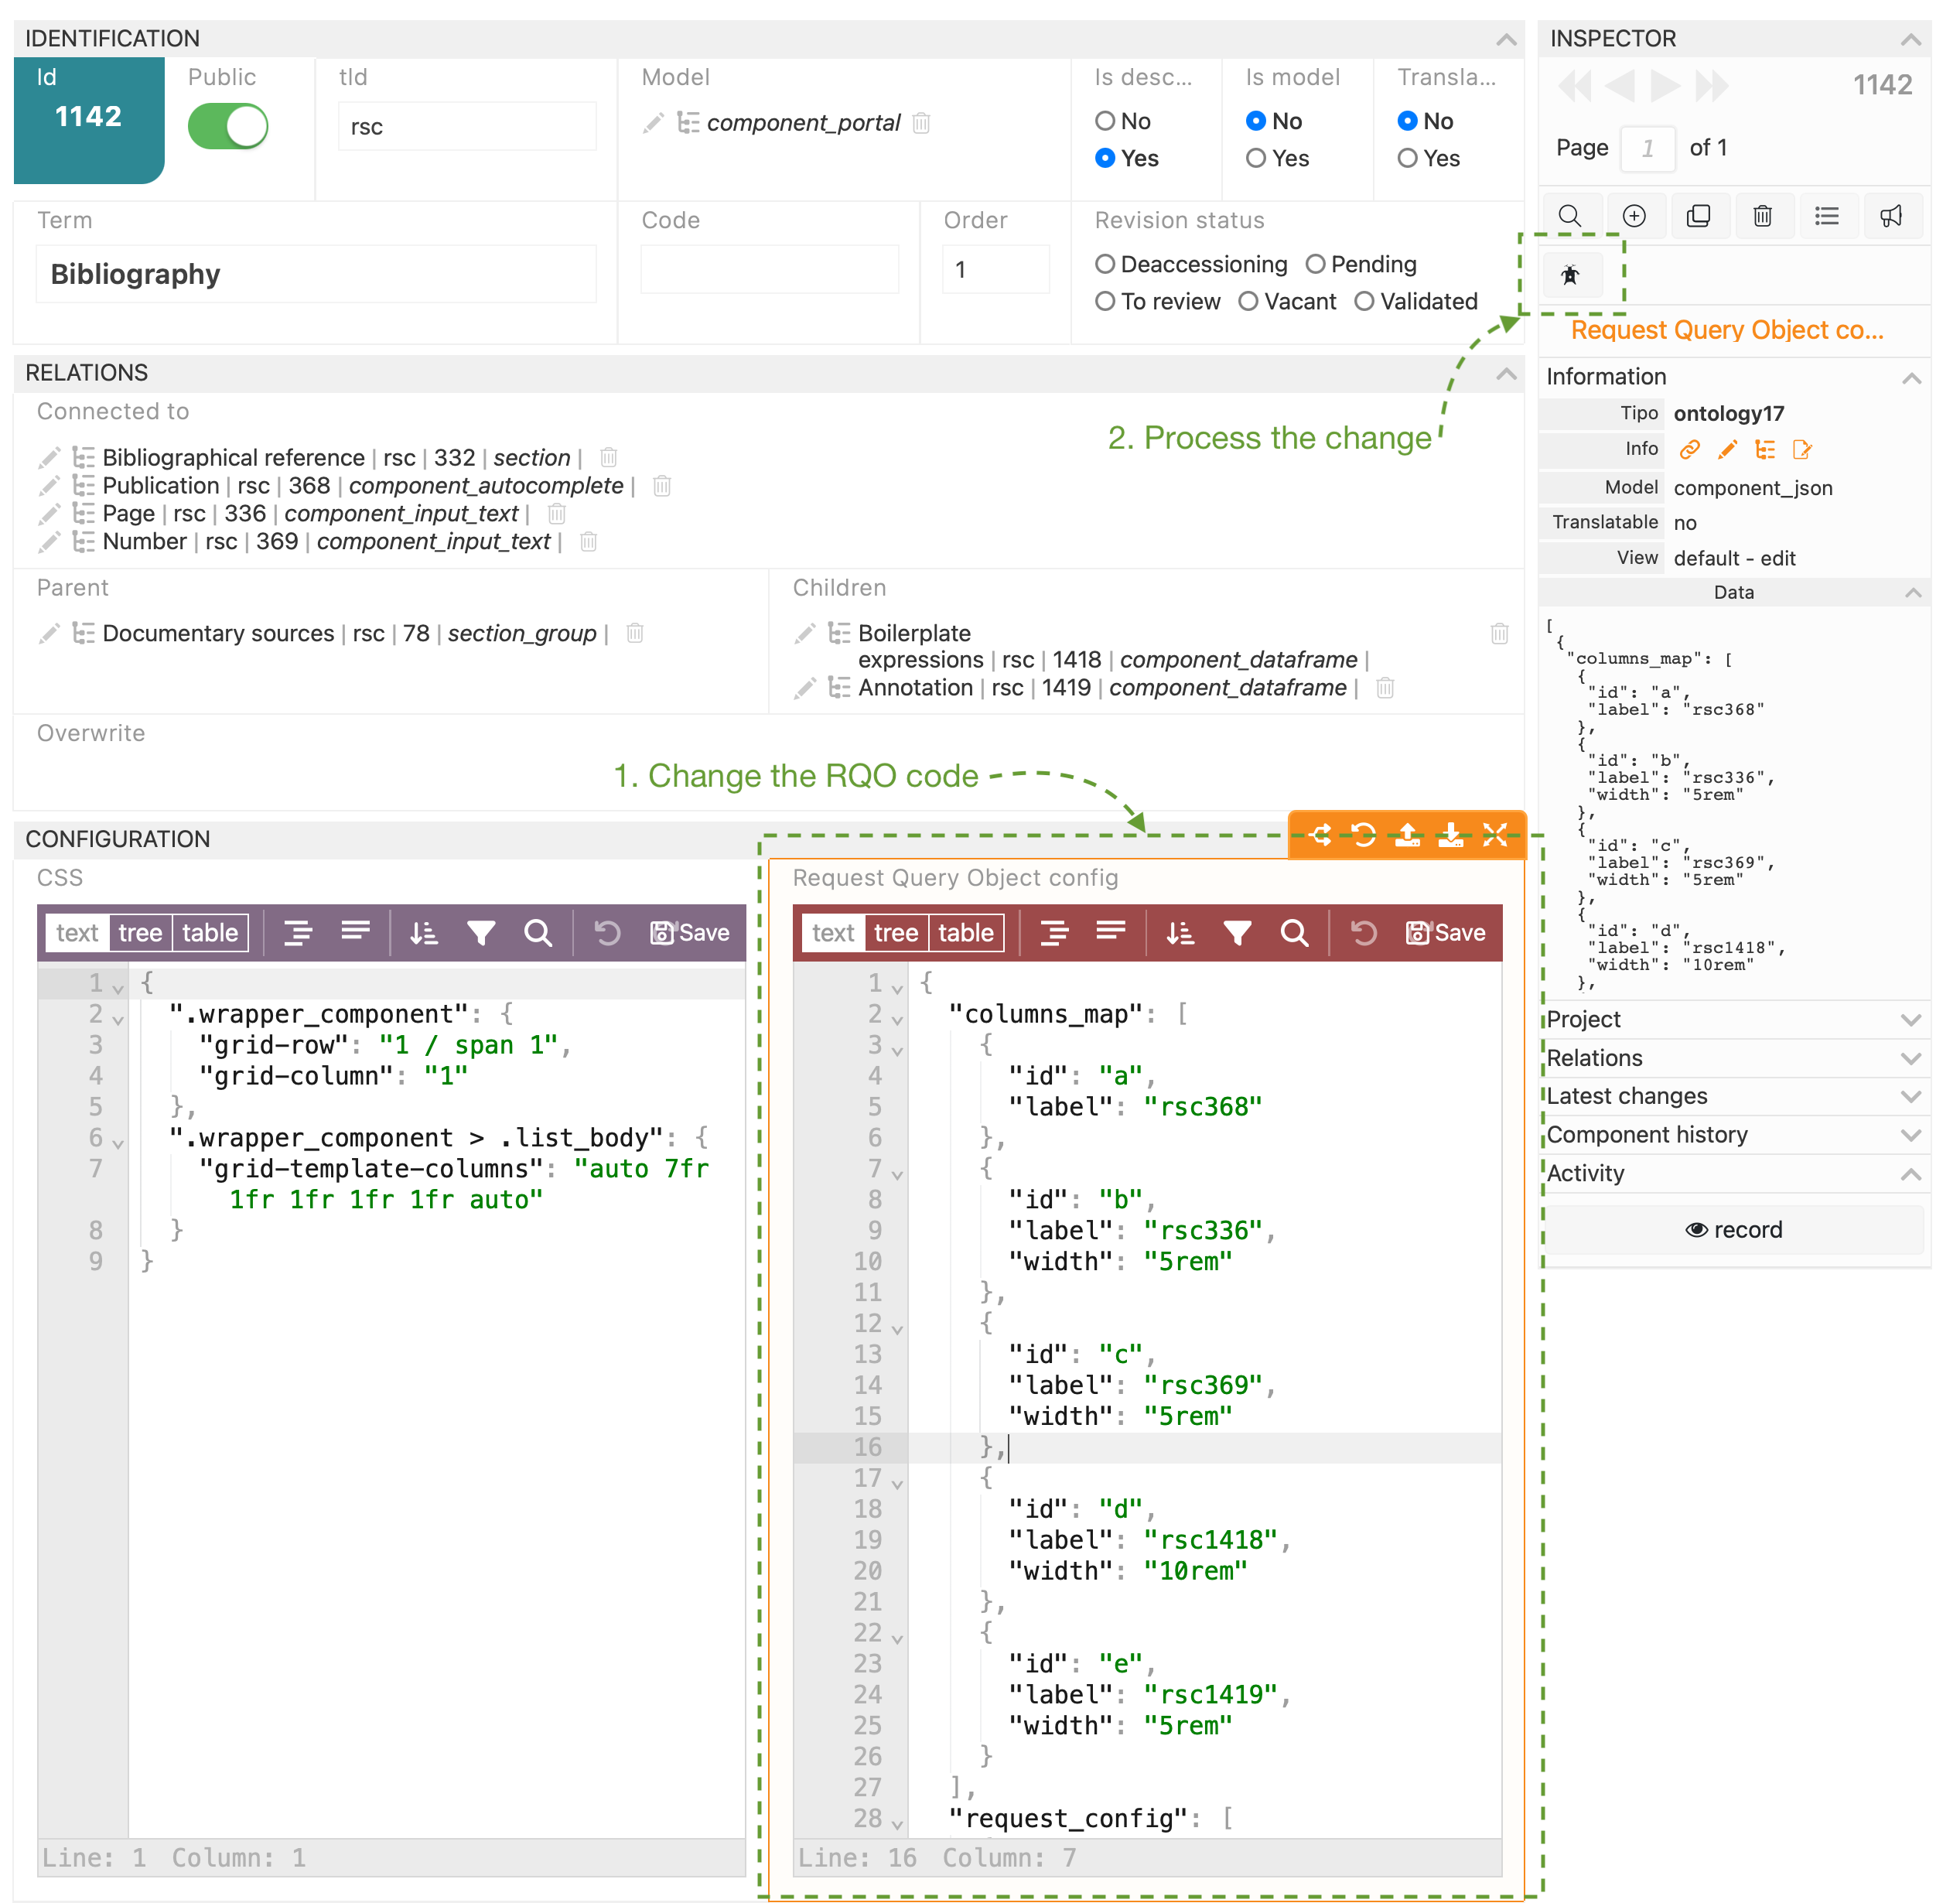The height and width of the screenshot is (1903, 1960).
Task: Click the Inspector search magnifier icon
Action: tap(1570, 216)
